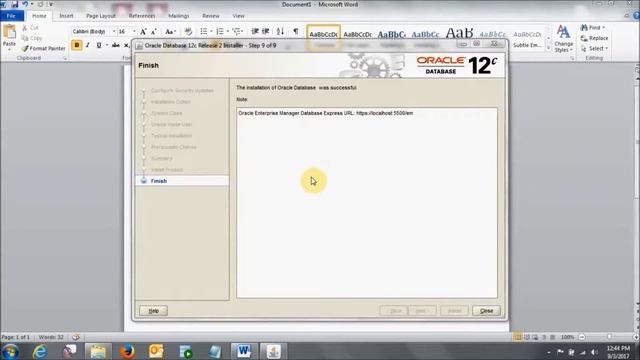This screenshot has width=640, height=360.
Task: Switch to the Page Layout ribbon tab
Action: pos(101,16)
